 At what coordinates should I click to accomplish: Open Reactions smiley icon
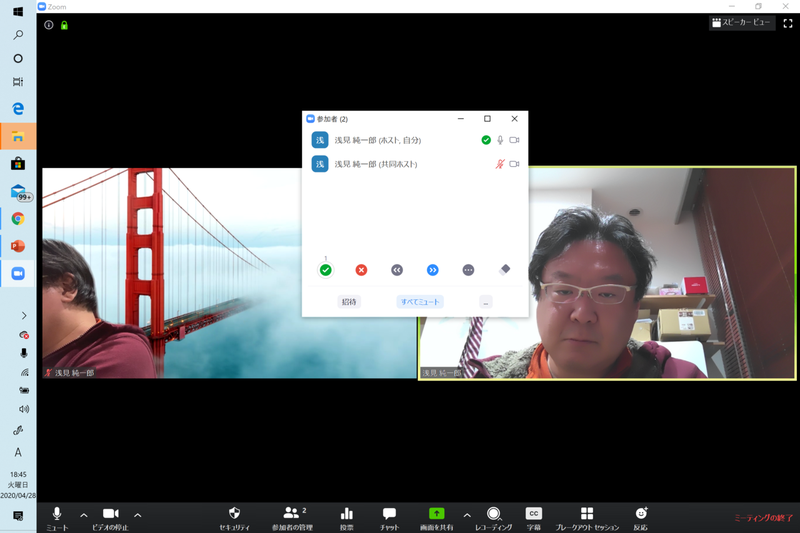coord(641,518)
